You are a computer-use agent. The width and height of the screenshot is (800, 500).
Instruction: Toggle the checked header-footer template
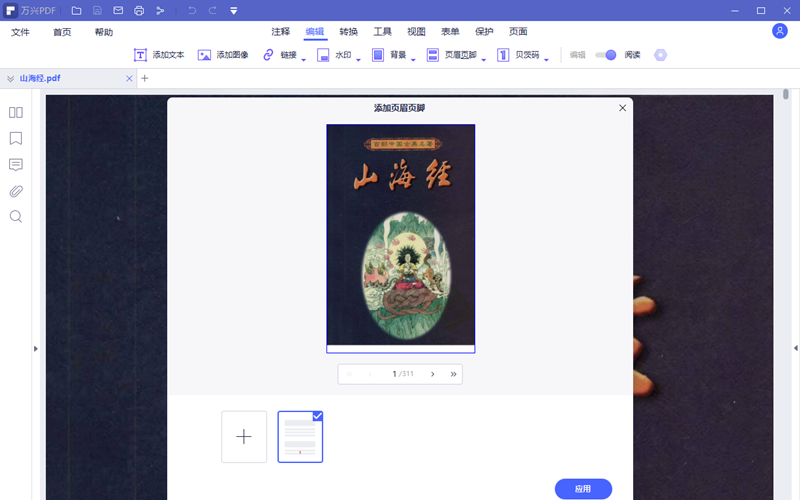[x=300, y=437]
